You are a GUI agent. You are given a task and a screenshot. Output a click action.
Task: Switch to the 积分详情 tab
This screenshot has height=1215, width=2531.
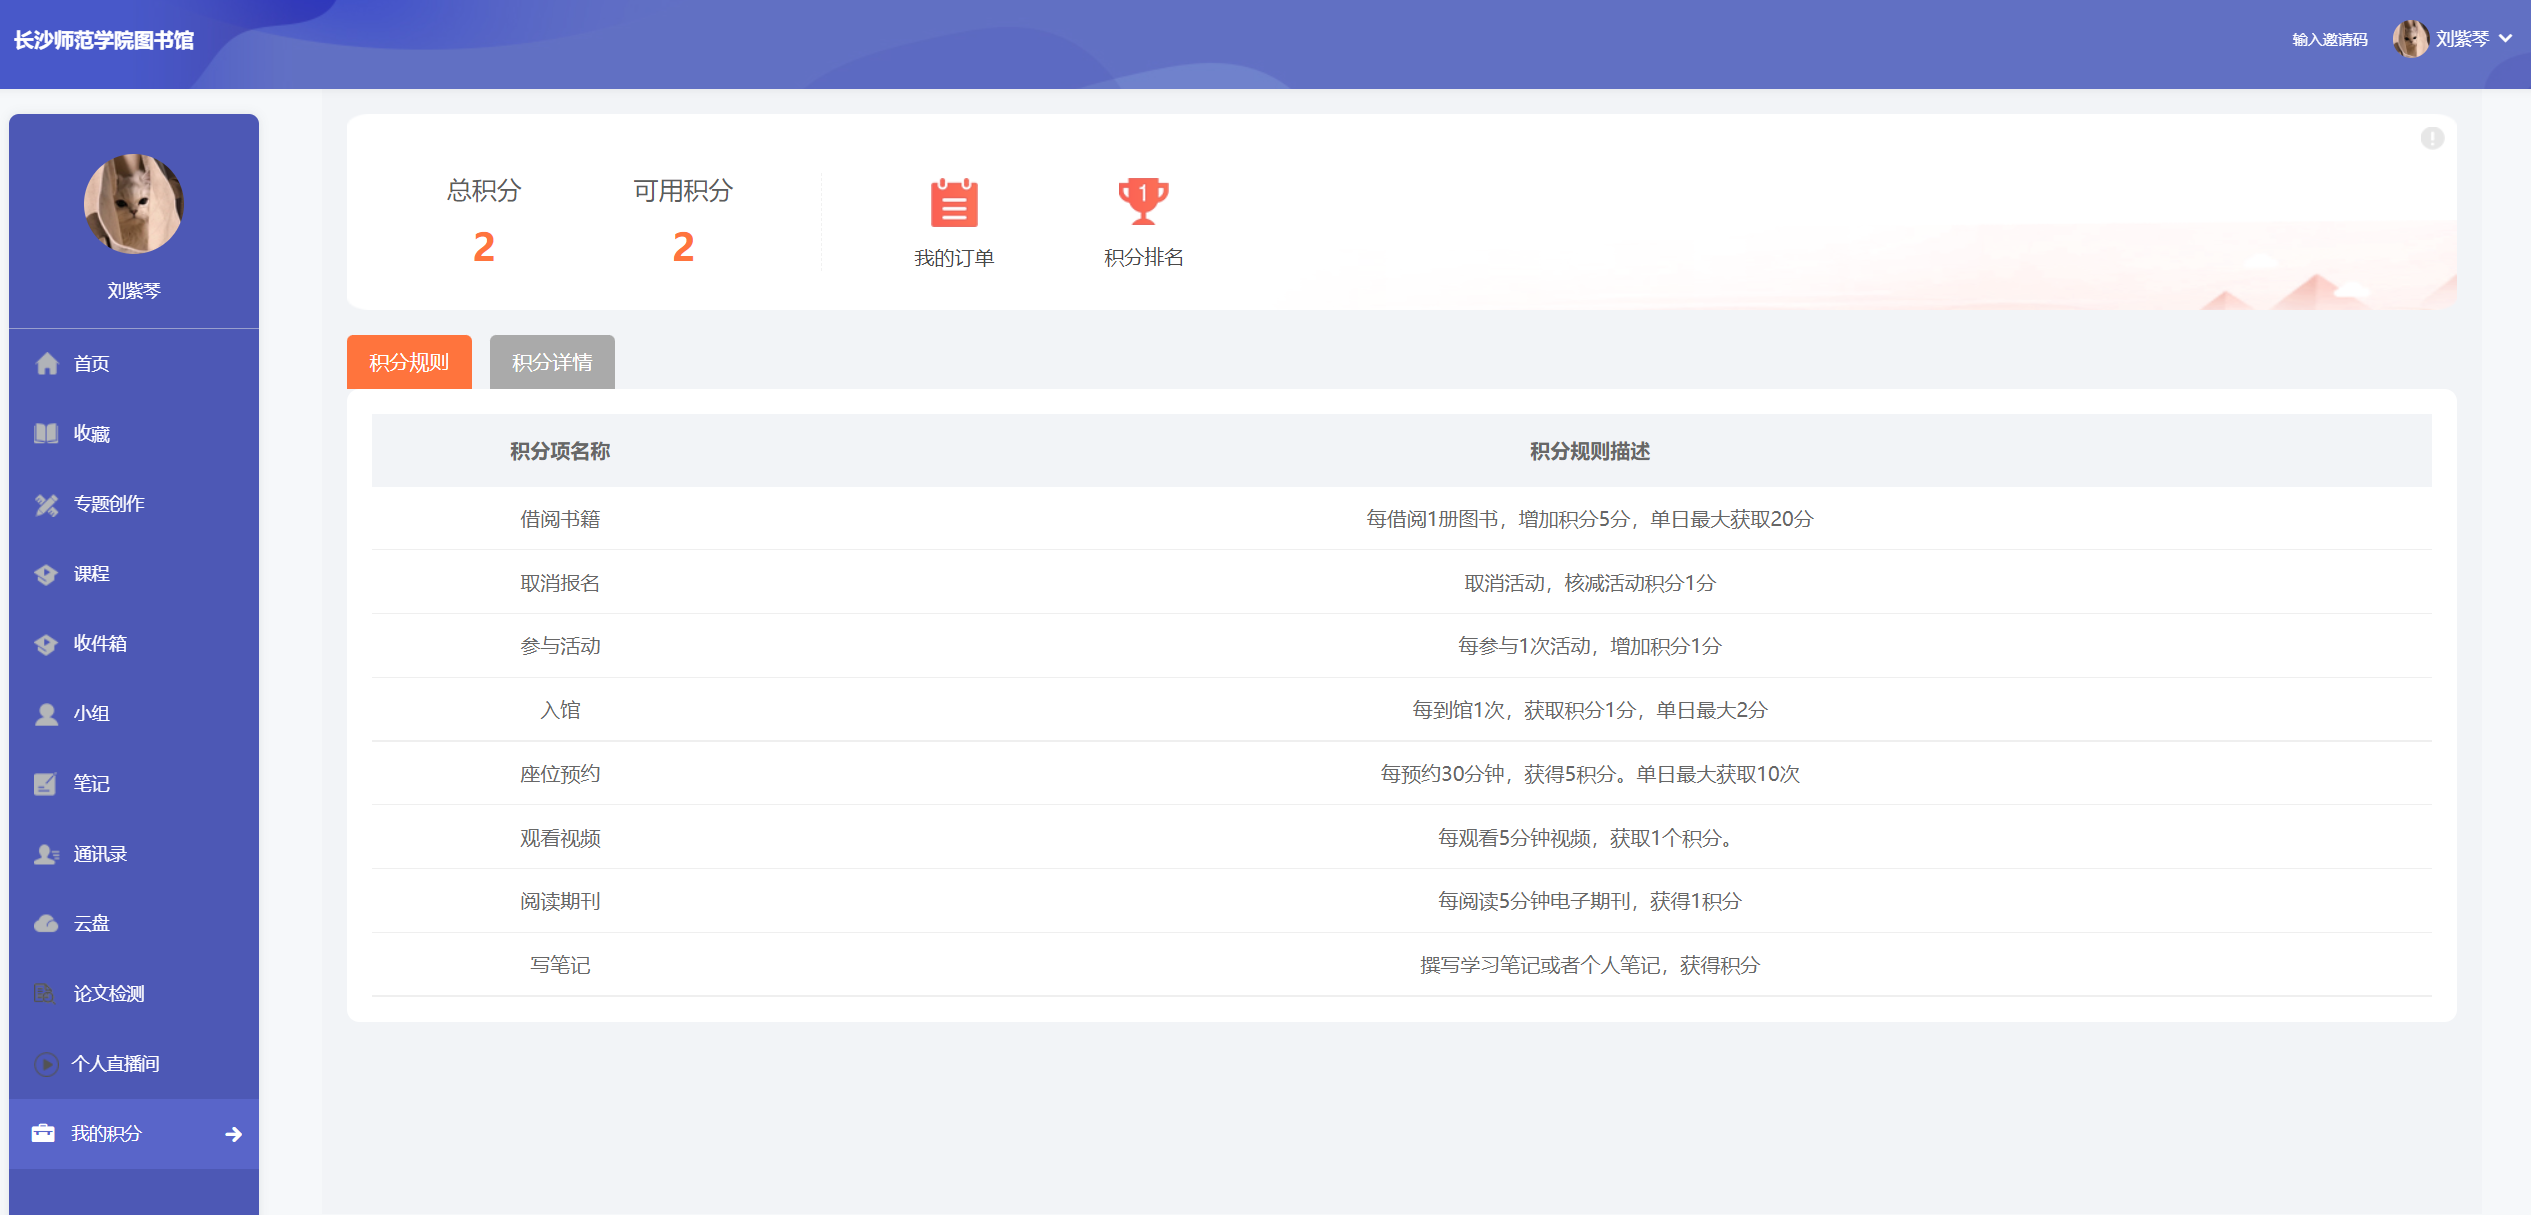pyautogui.click(x=552, y=362)
